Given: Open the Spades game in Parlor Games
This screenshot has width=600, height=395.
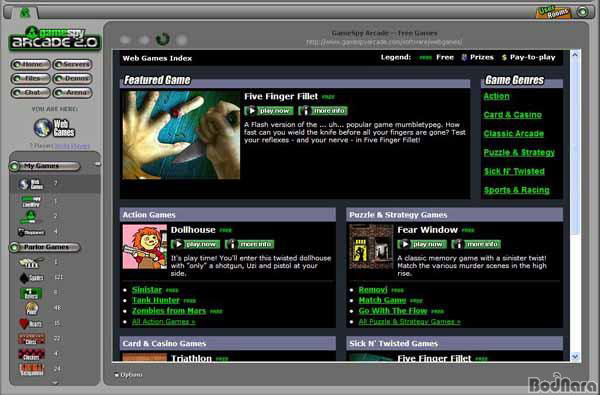Looking at the screenshot, I should point(31,277).
